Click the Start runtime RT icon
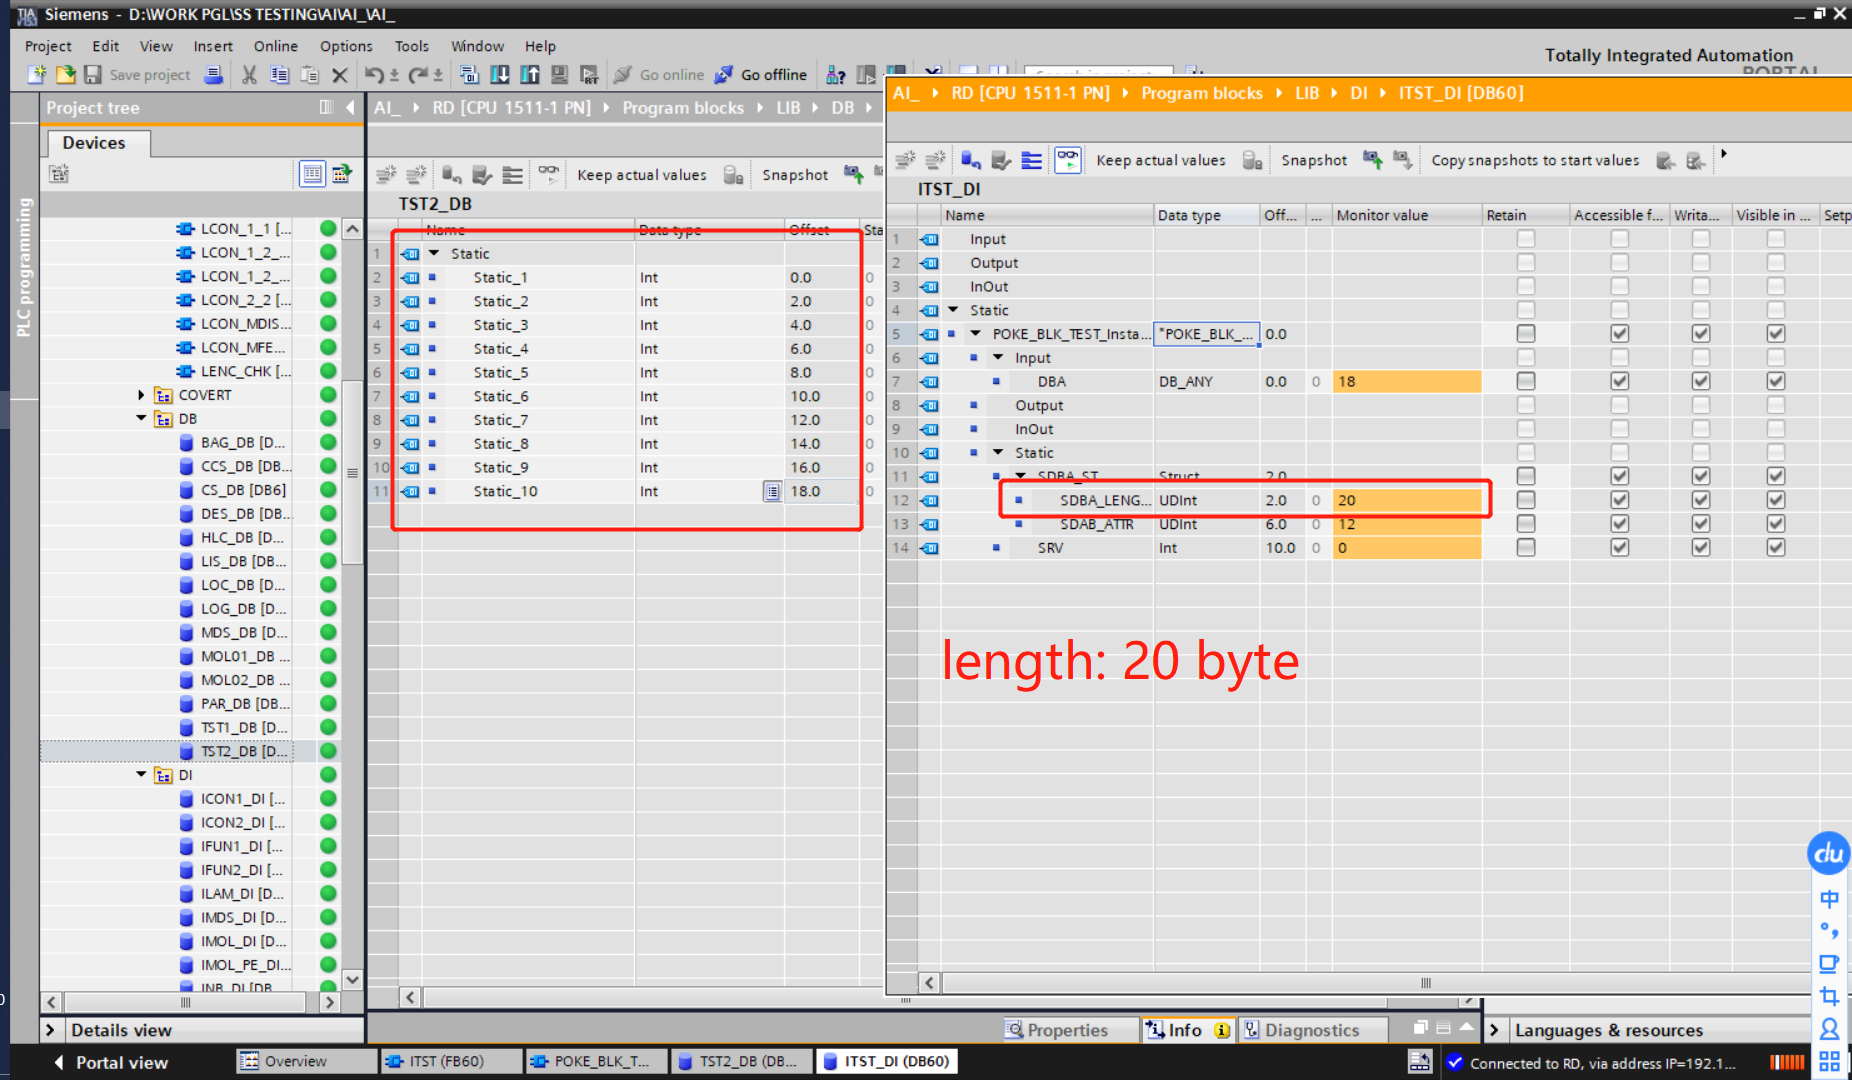 point(590,75)
